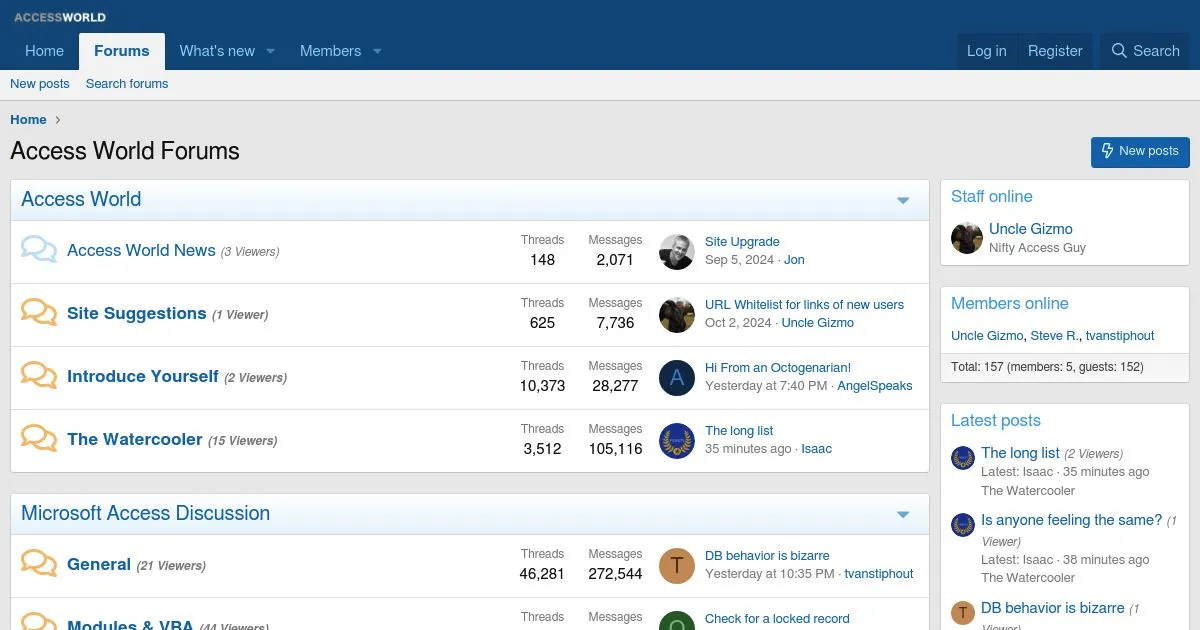Collapse the Access World category
This screenshot has height=630, width=1200.
pos(903,201)
